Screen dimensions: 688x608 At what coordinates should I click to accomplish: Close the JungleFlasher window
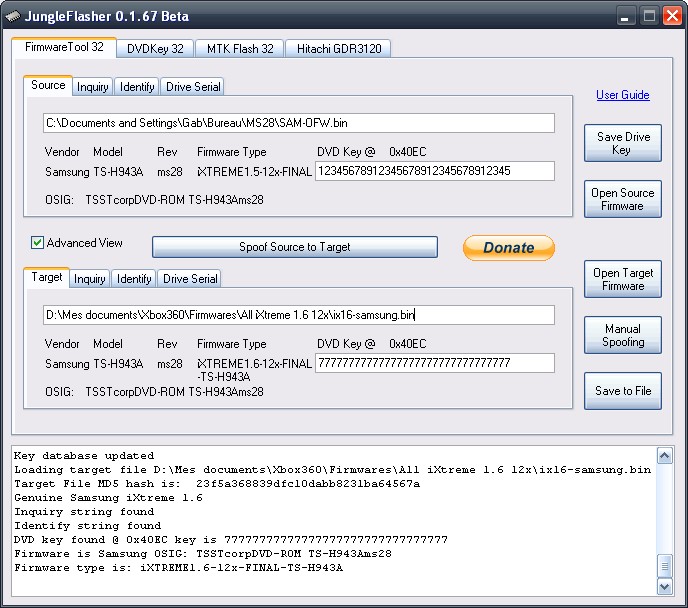(x=672, y=17)
